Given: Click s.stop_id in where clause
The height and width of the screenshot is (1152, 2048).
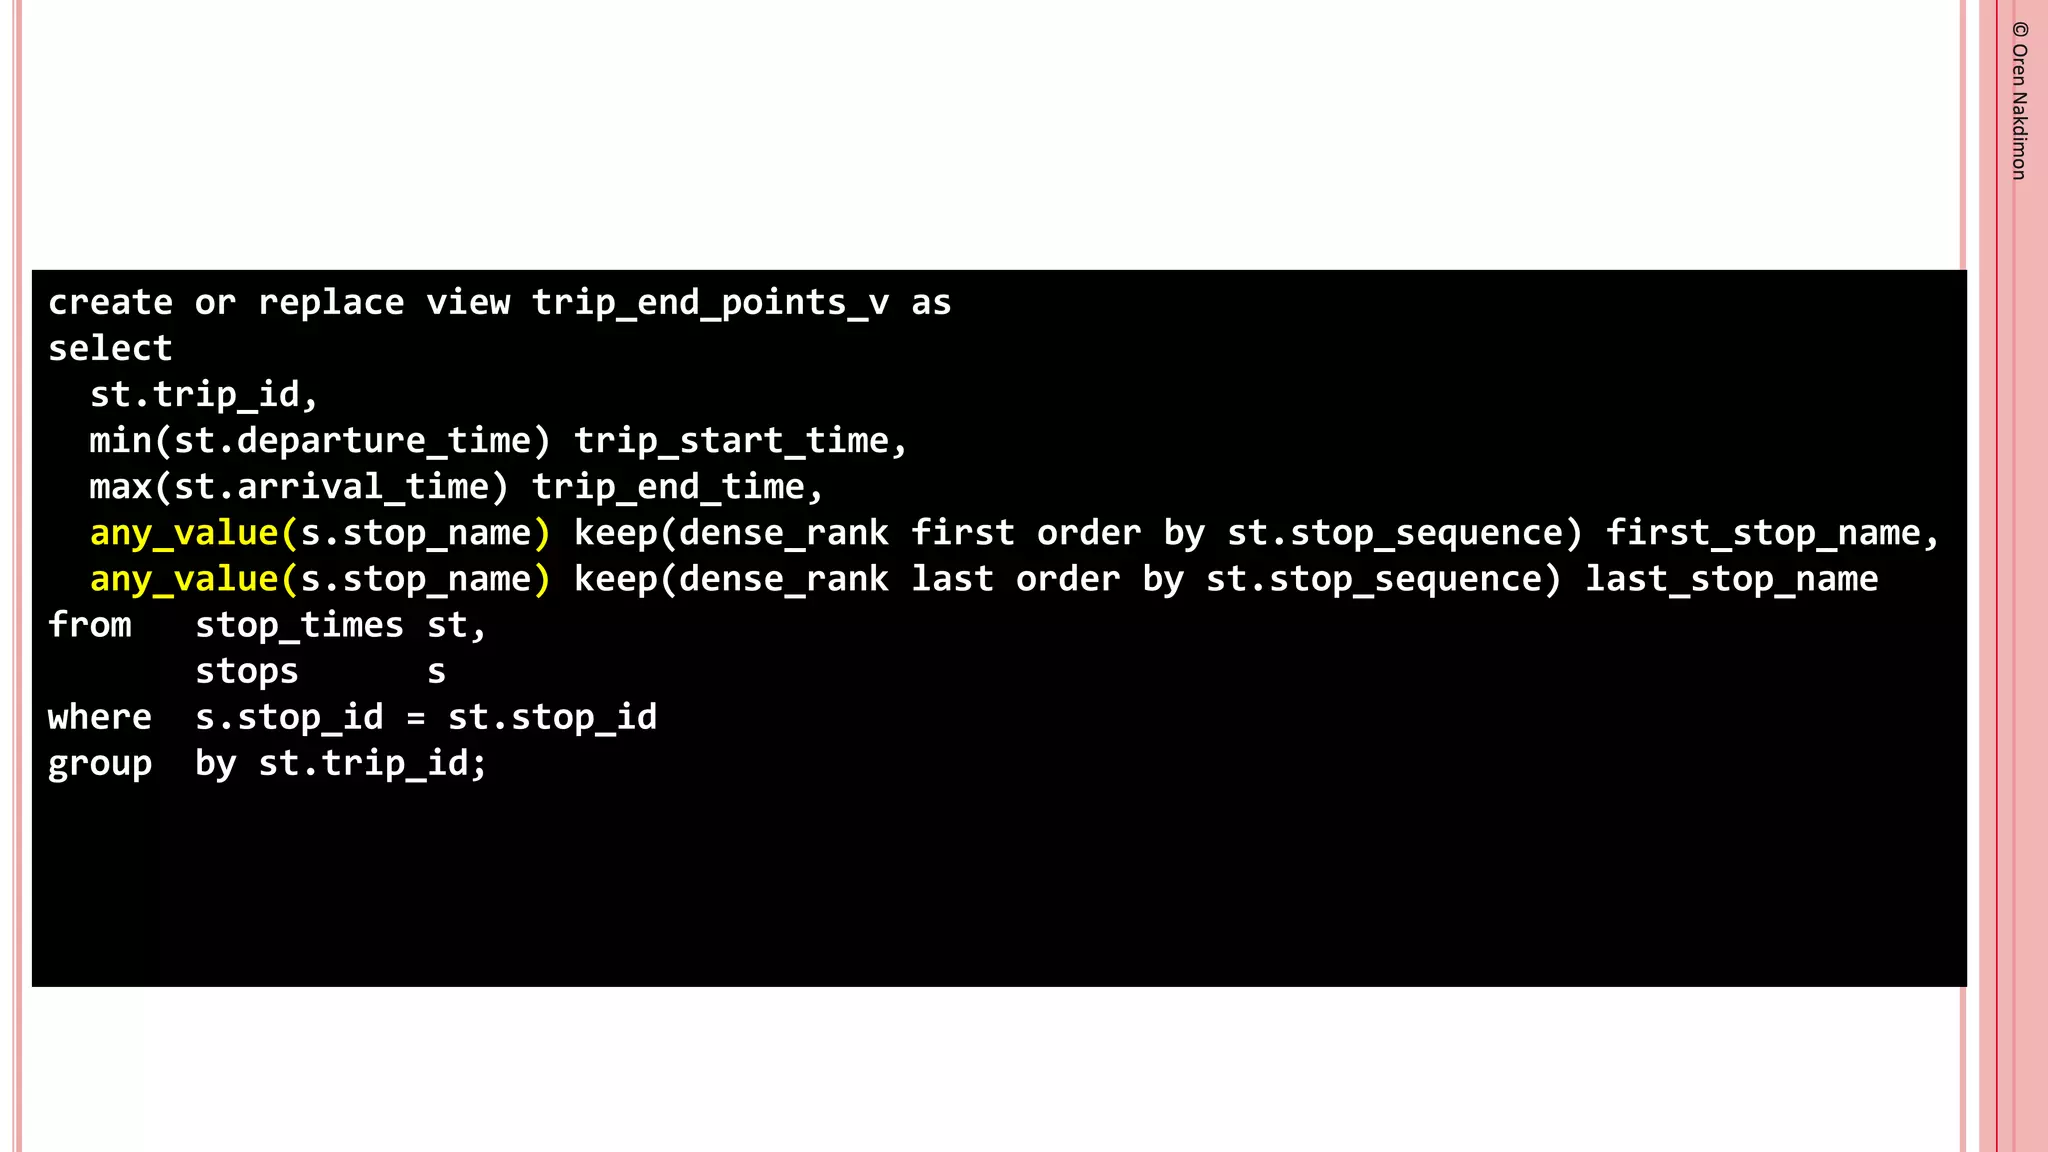Looking at the screenshot, I should pyautogui.click(x=289, y=717).
